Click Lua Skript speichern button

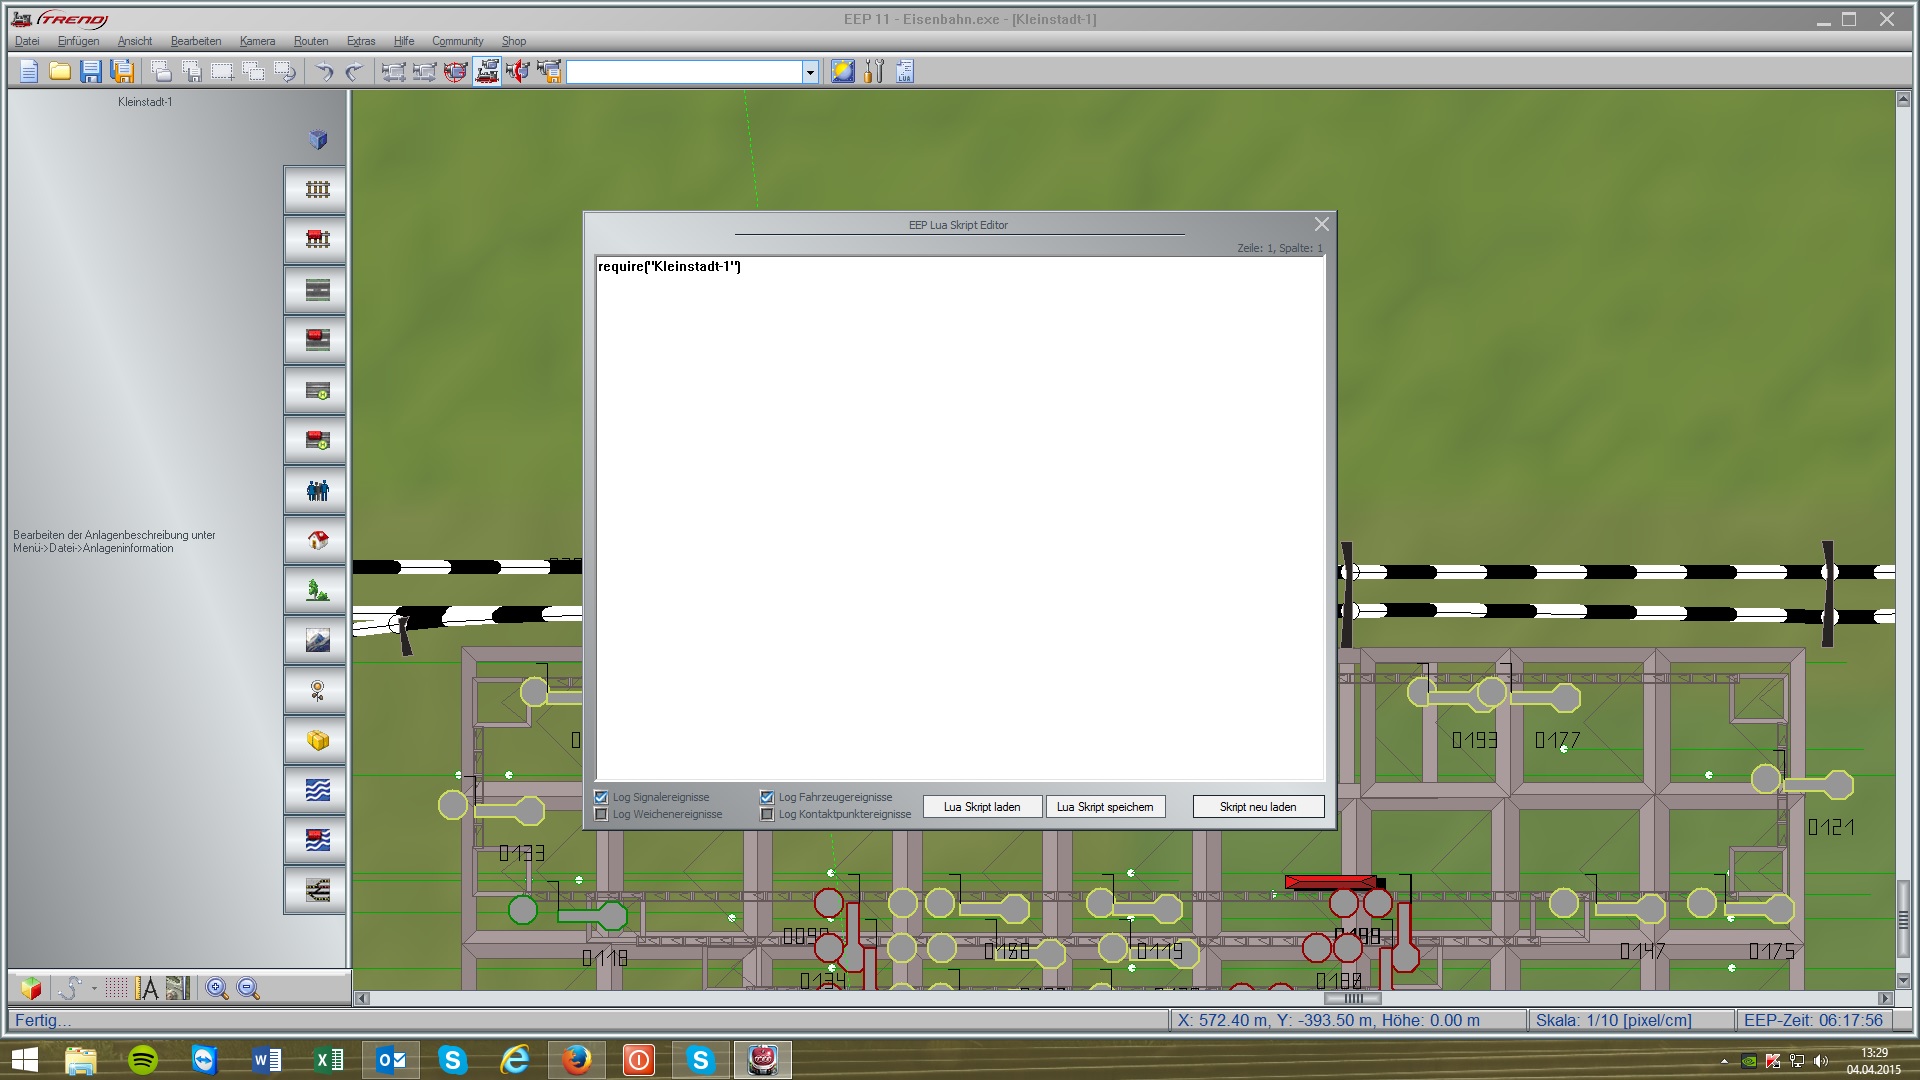(1105, 807)
